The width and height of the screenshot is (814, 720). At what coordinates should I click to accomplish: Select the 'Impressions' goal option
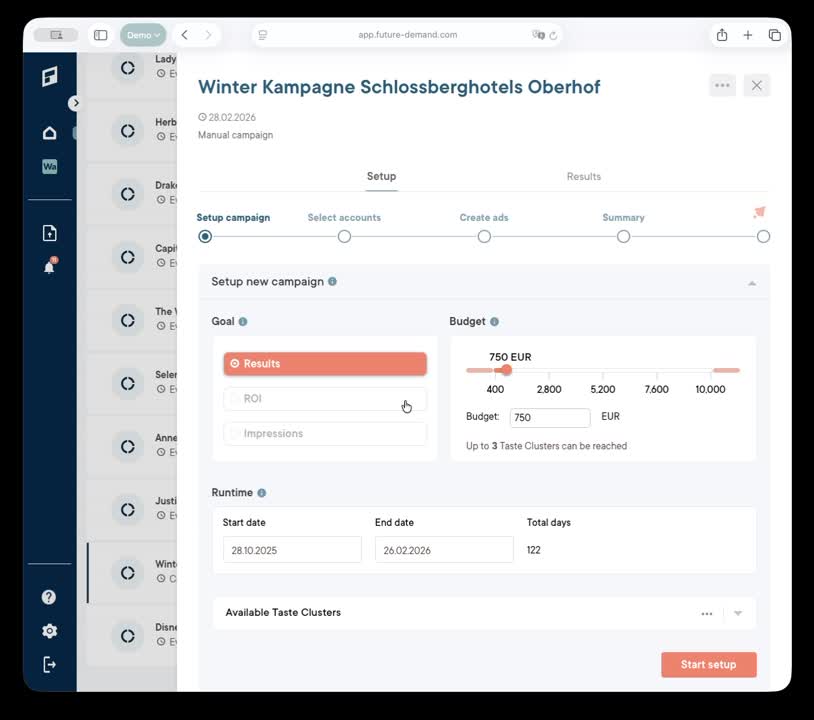[325, 433]
